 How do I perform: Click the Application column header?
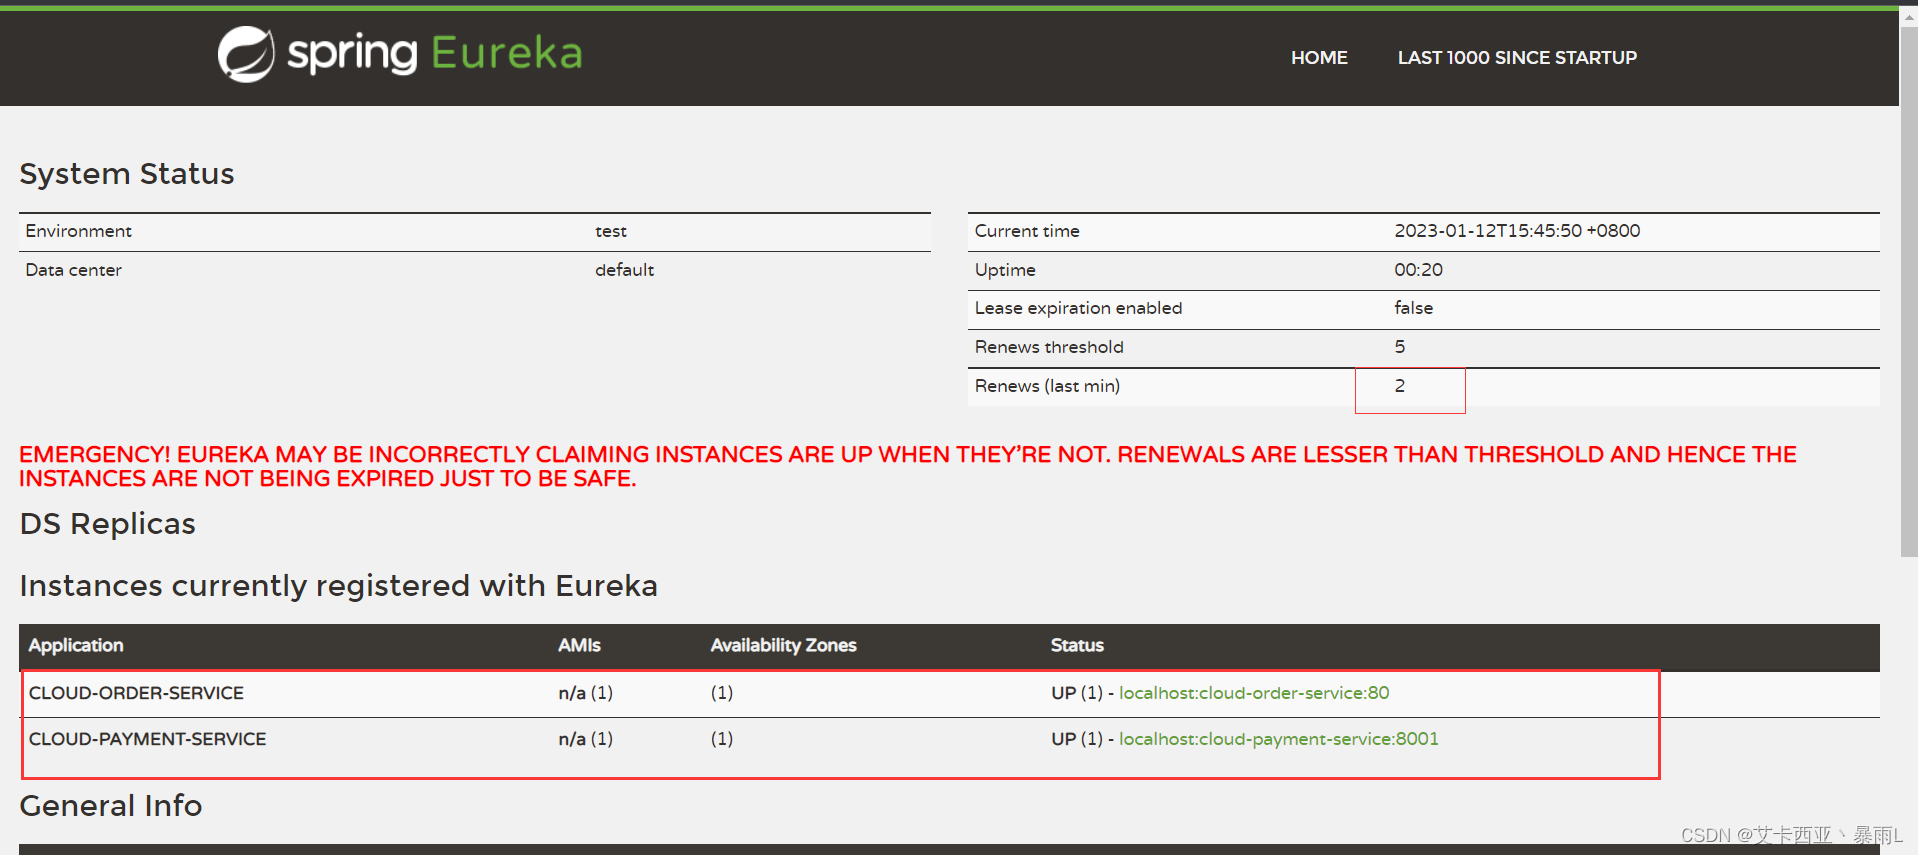click(x=76, y=646)
